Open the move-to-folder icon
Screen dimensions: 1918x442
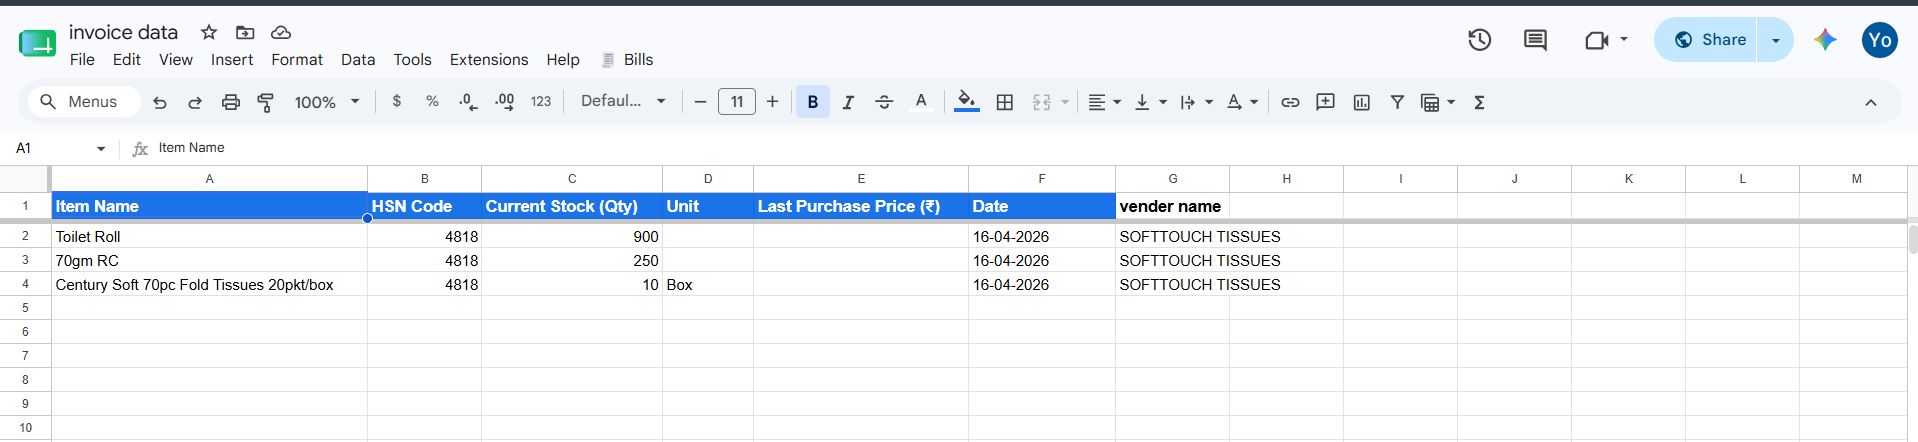[x=245, y=32]
